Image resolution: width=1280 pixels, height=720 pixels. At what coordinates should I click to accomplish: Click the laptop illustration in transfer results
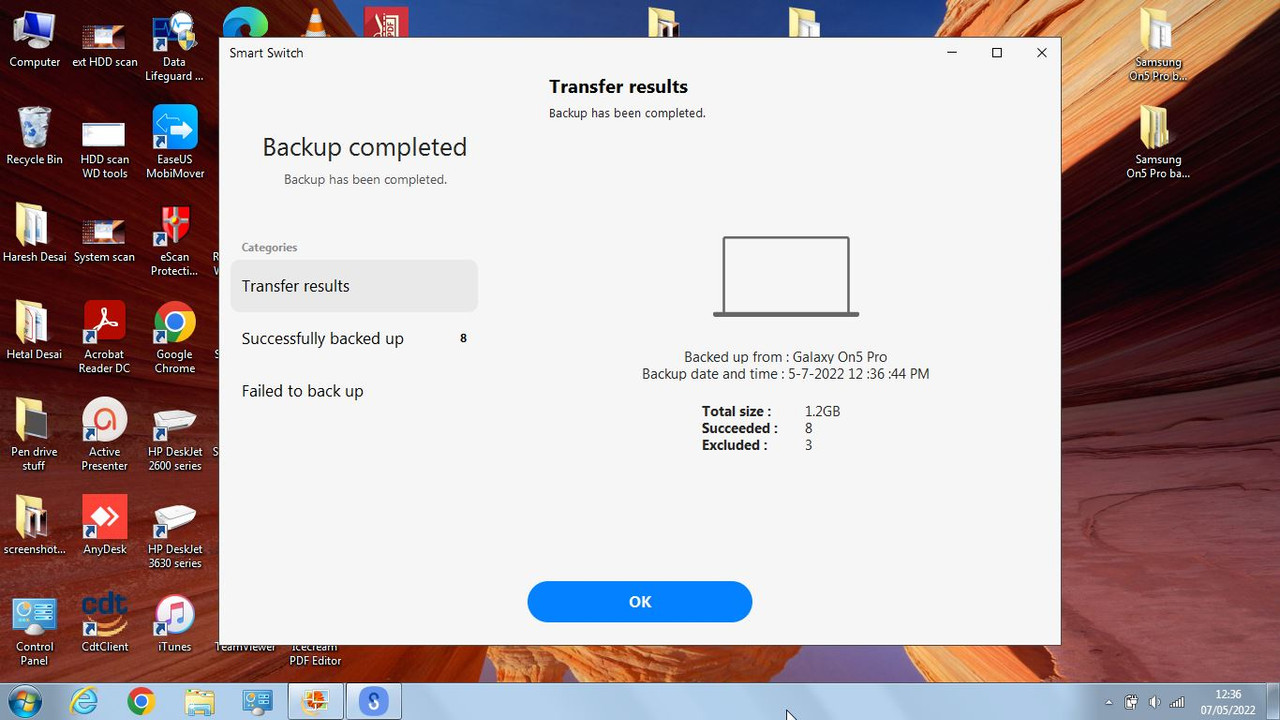click(786, 276)
